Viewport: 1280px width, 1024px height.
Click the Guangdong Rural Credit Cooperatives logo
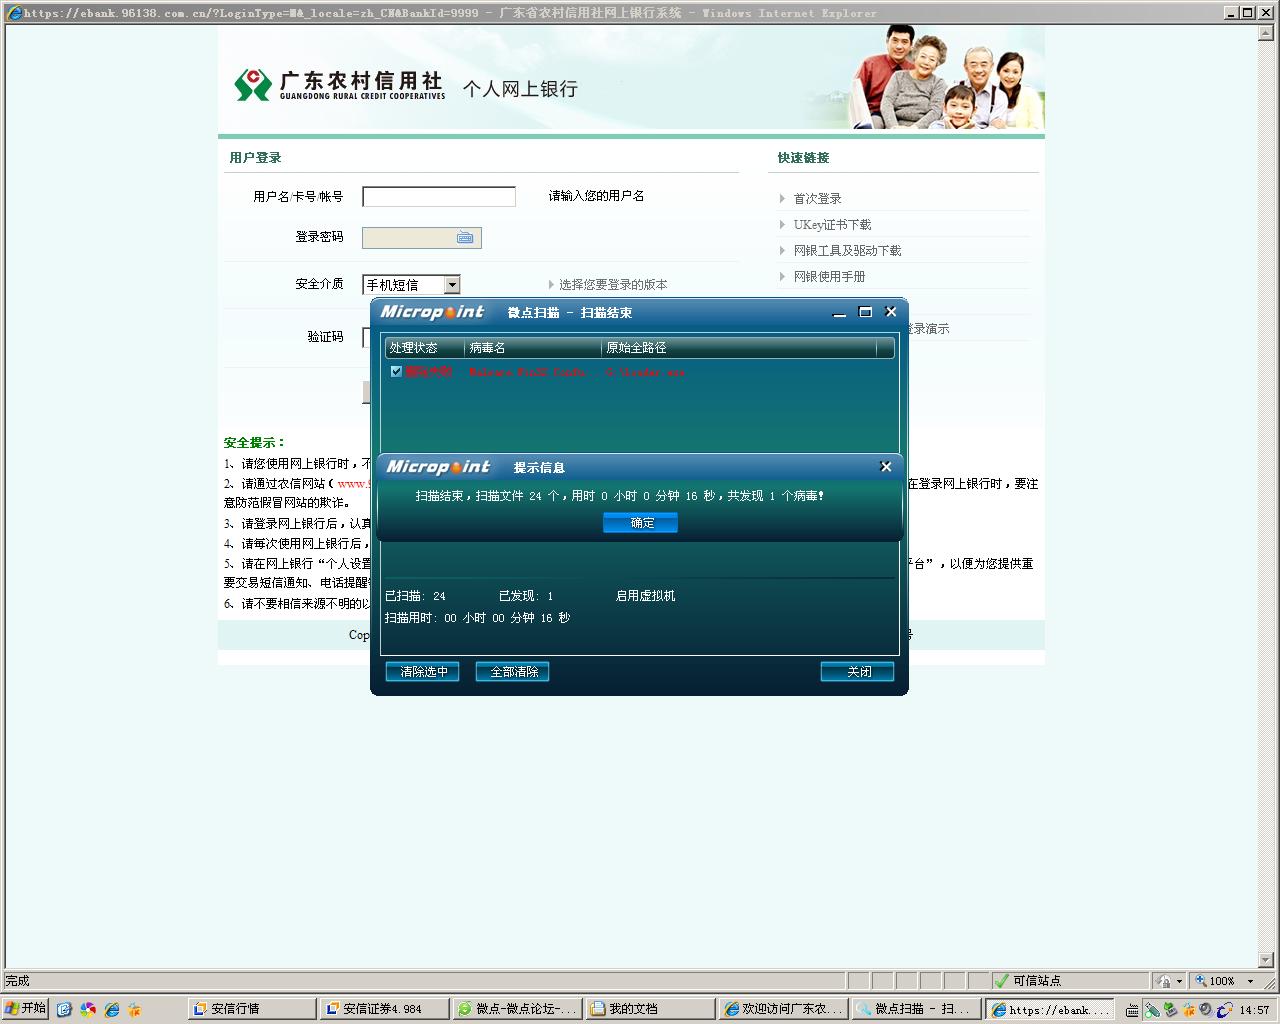[x=339, y=85]
